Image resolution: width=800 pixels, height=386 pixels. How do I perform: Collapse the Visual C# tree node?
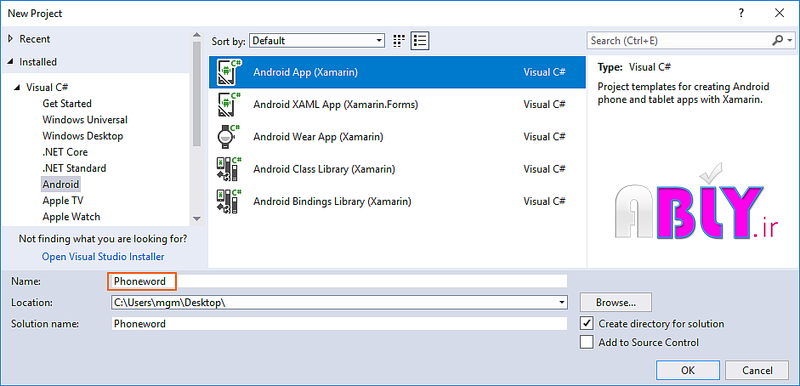point(18,87)
